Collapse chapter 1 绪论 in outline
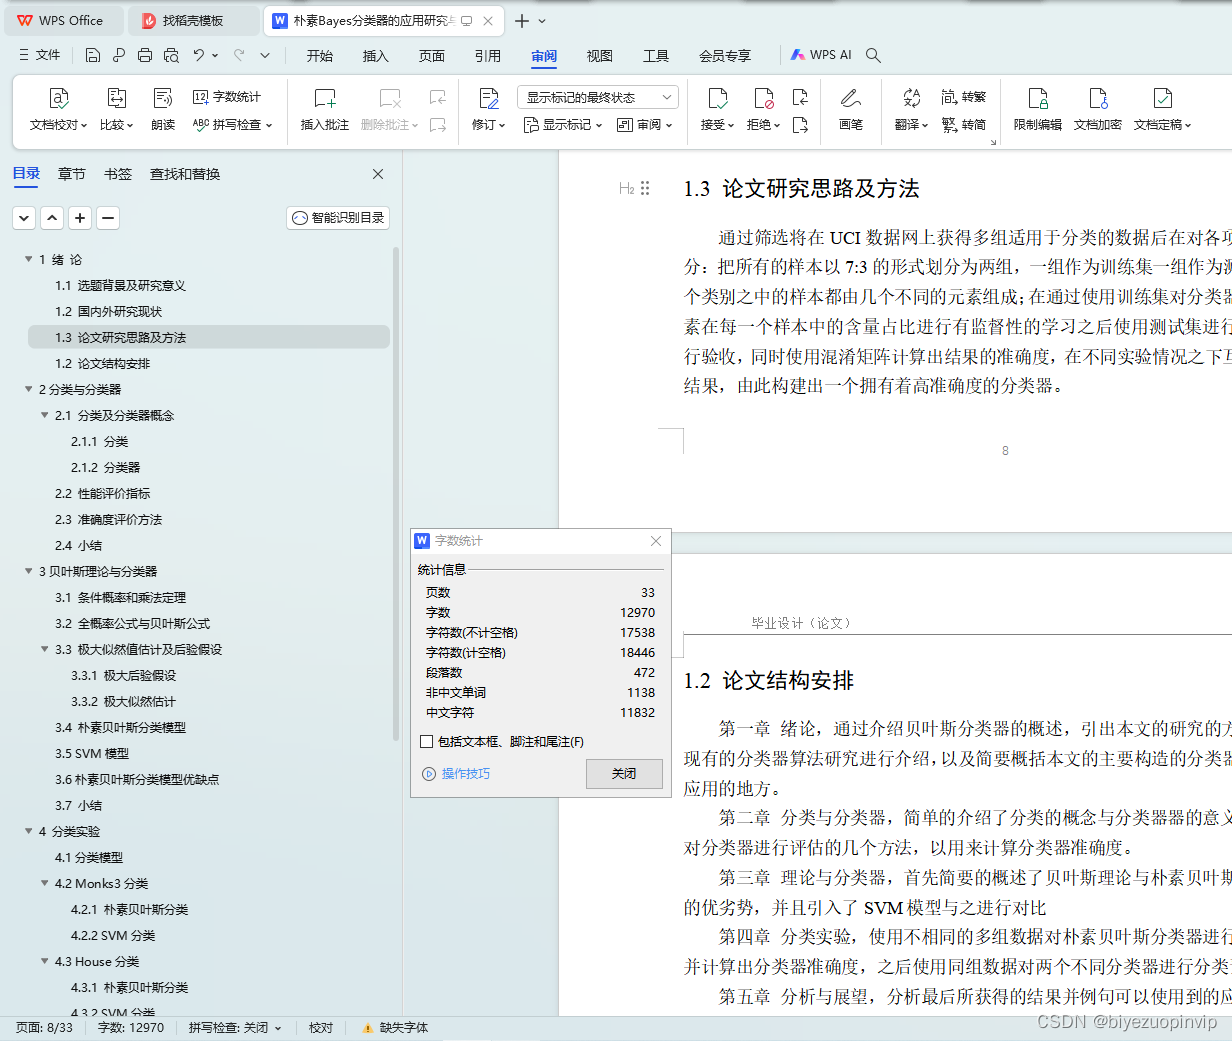 pos(28,259)
